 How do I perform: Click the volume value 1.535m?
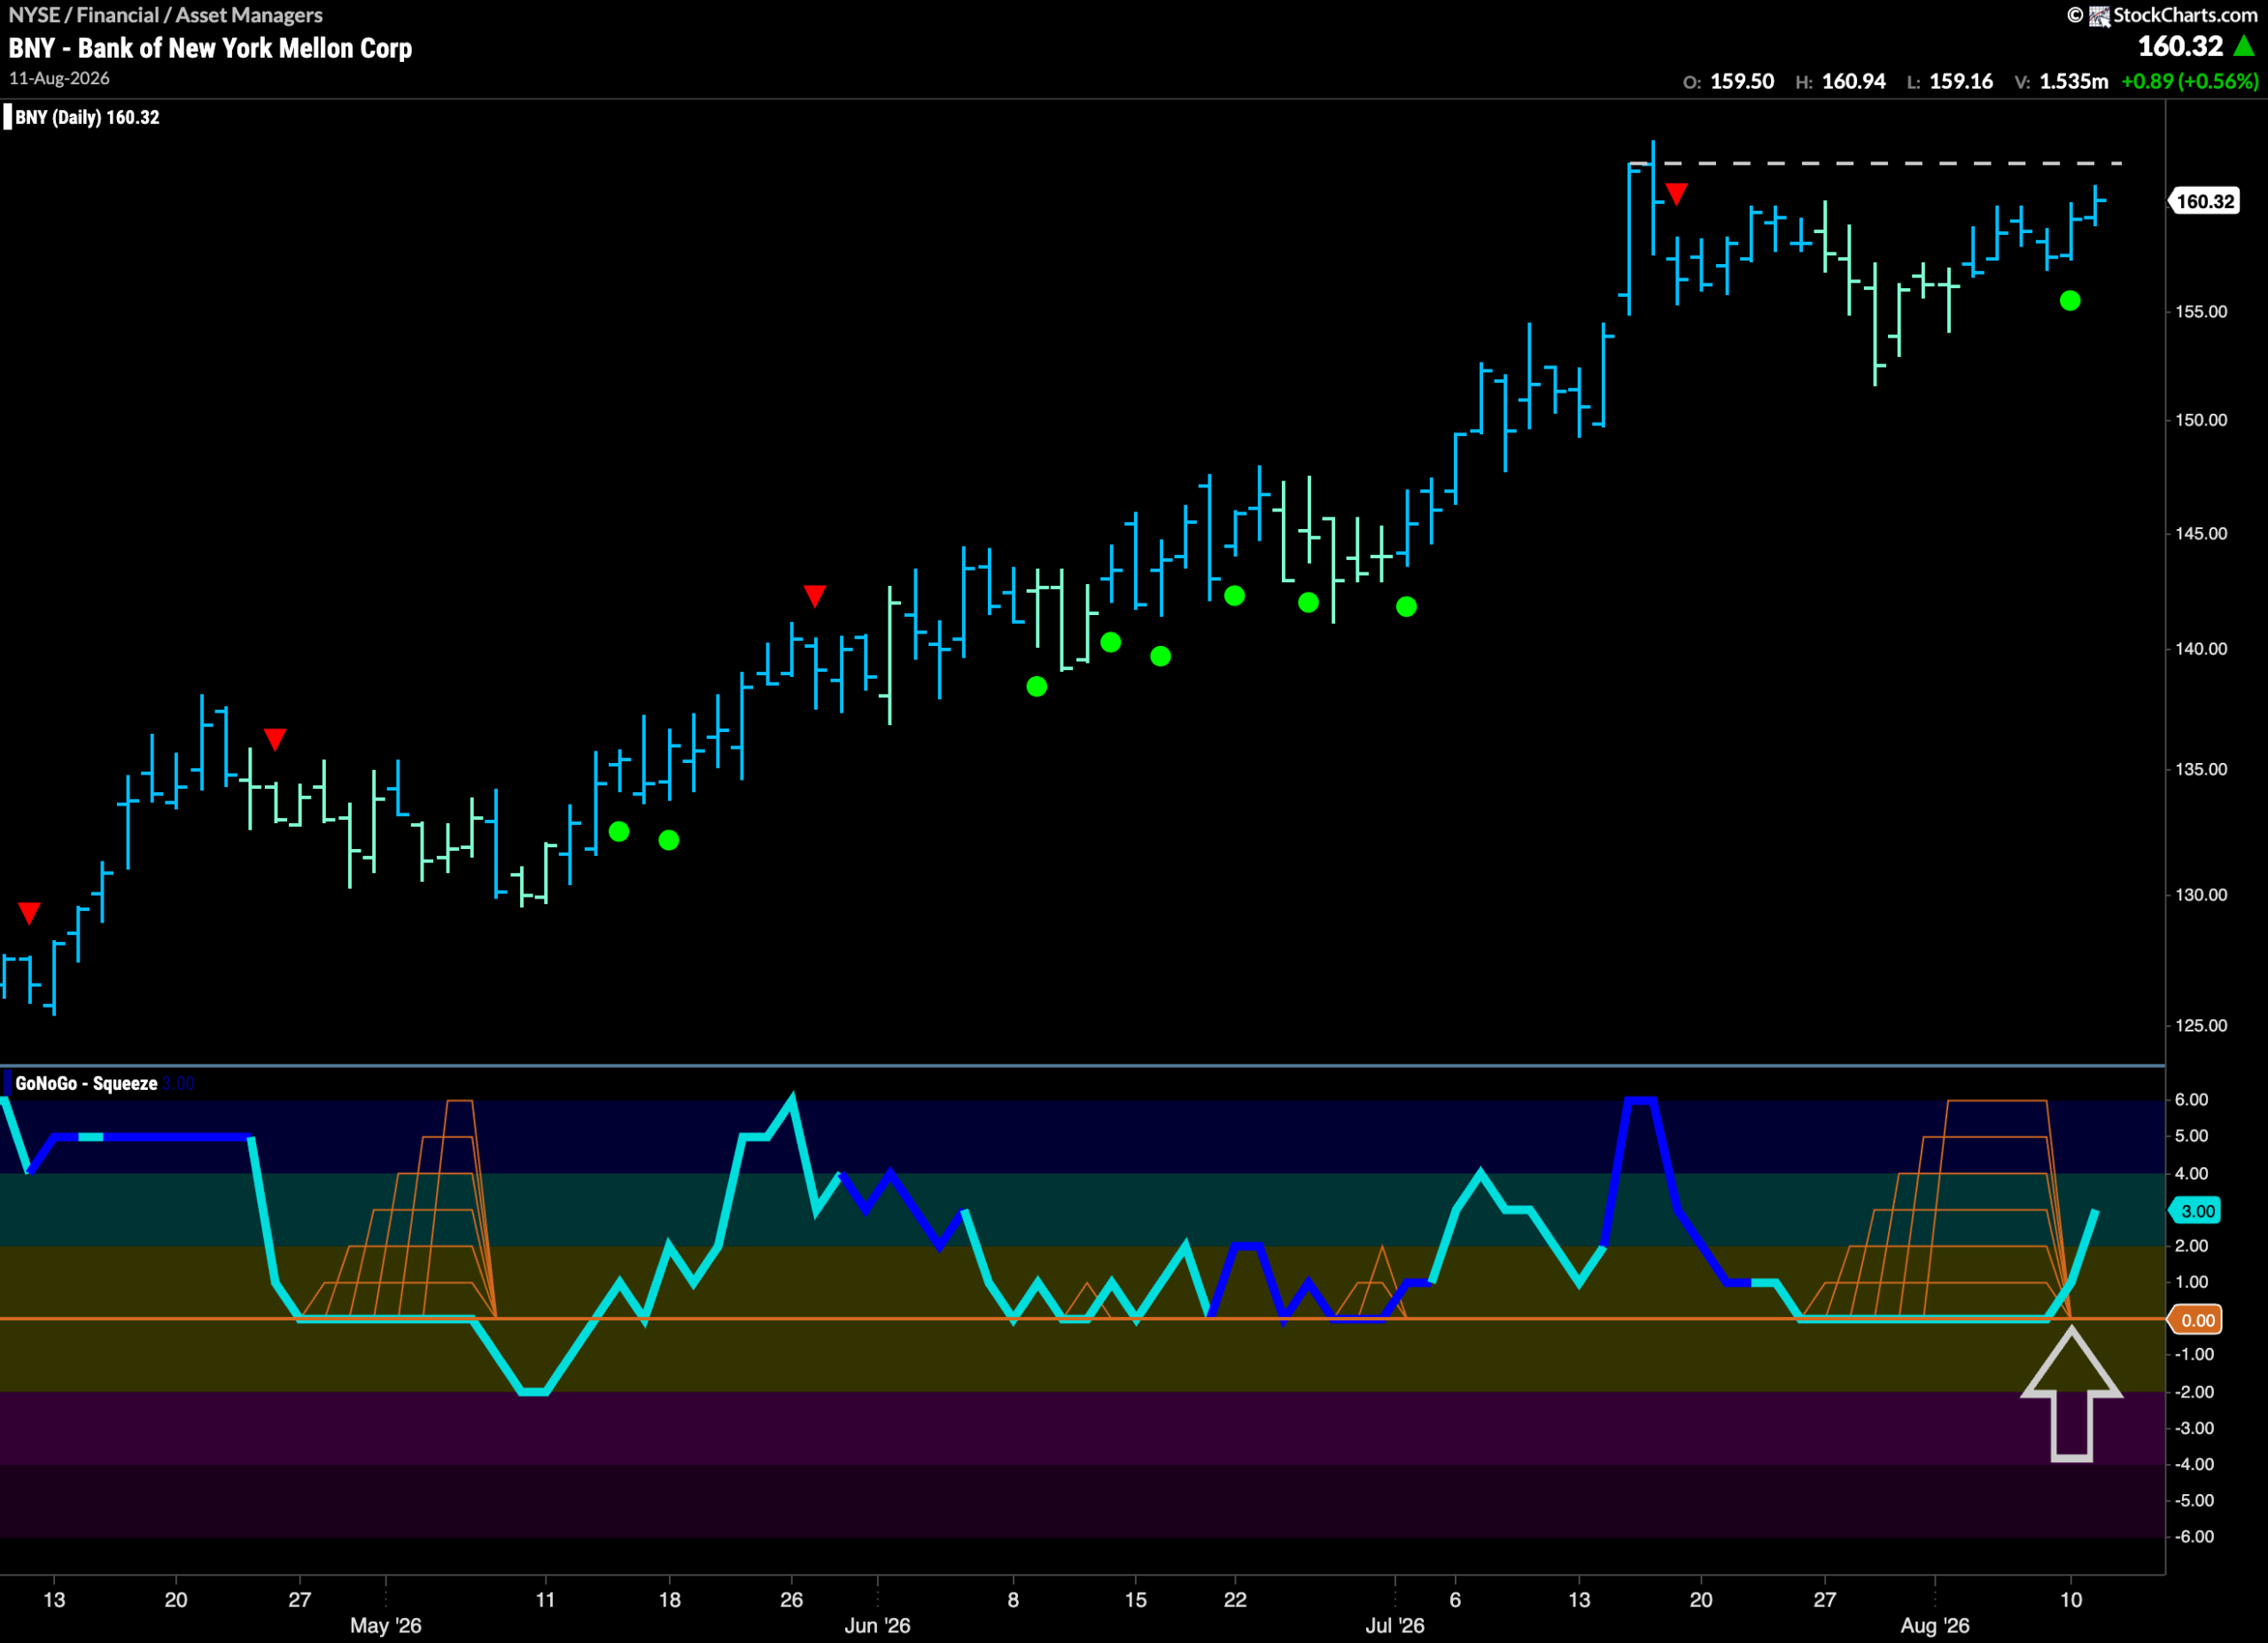tap(2074, 81)
